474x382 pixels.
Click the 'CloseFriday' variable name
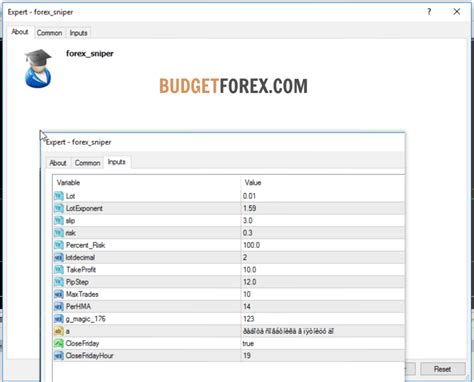(x=83, y=343)
